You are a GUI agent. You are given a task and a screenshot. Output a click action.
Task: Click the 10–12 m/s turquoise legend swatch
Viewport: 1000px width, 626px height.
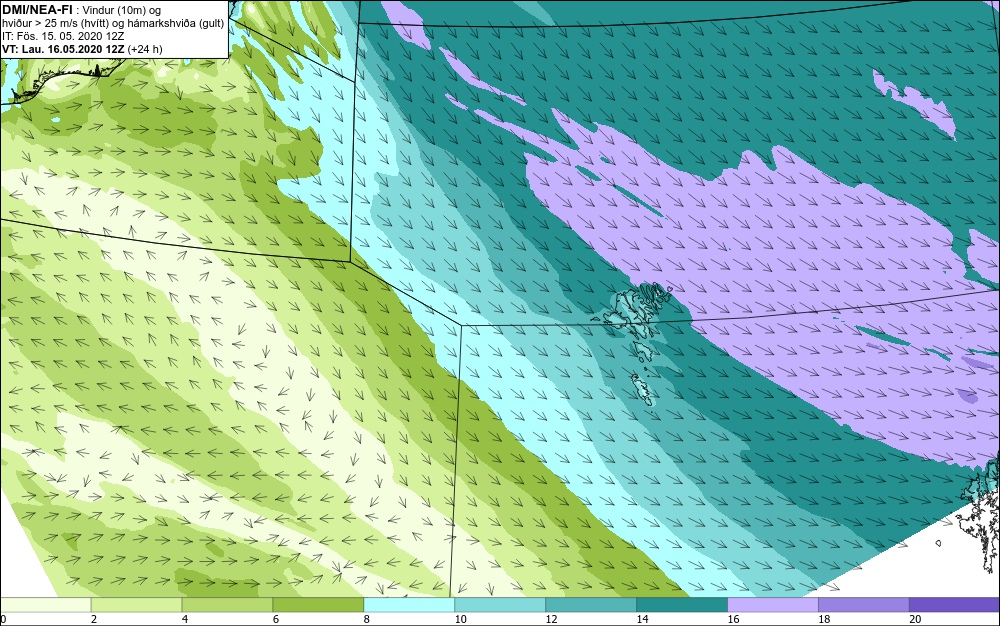coord(500,604)
